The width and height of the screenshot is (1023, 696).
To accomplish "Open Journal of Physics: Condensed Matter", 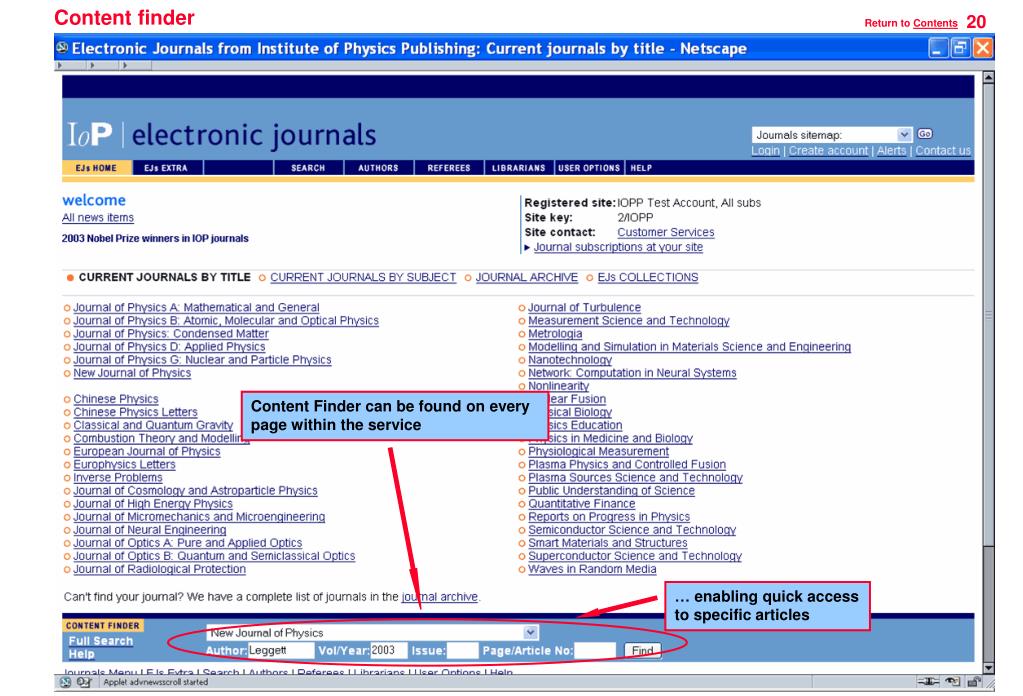I will [x=171, y=333].
